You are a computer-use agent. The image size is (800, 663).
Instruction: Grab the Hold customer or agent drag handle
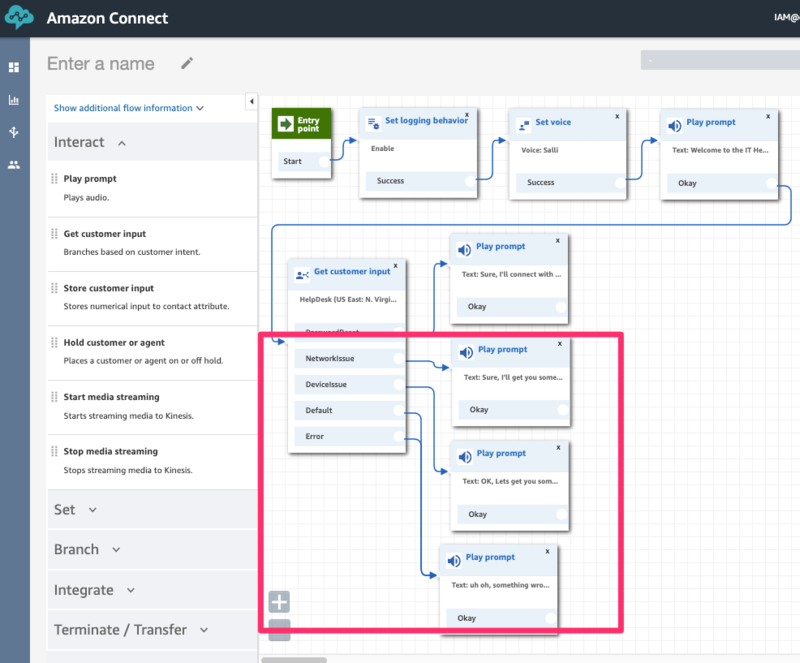tap(54, 342)
